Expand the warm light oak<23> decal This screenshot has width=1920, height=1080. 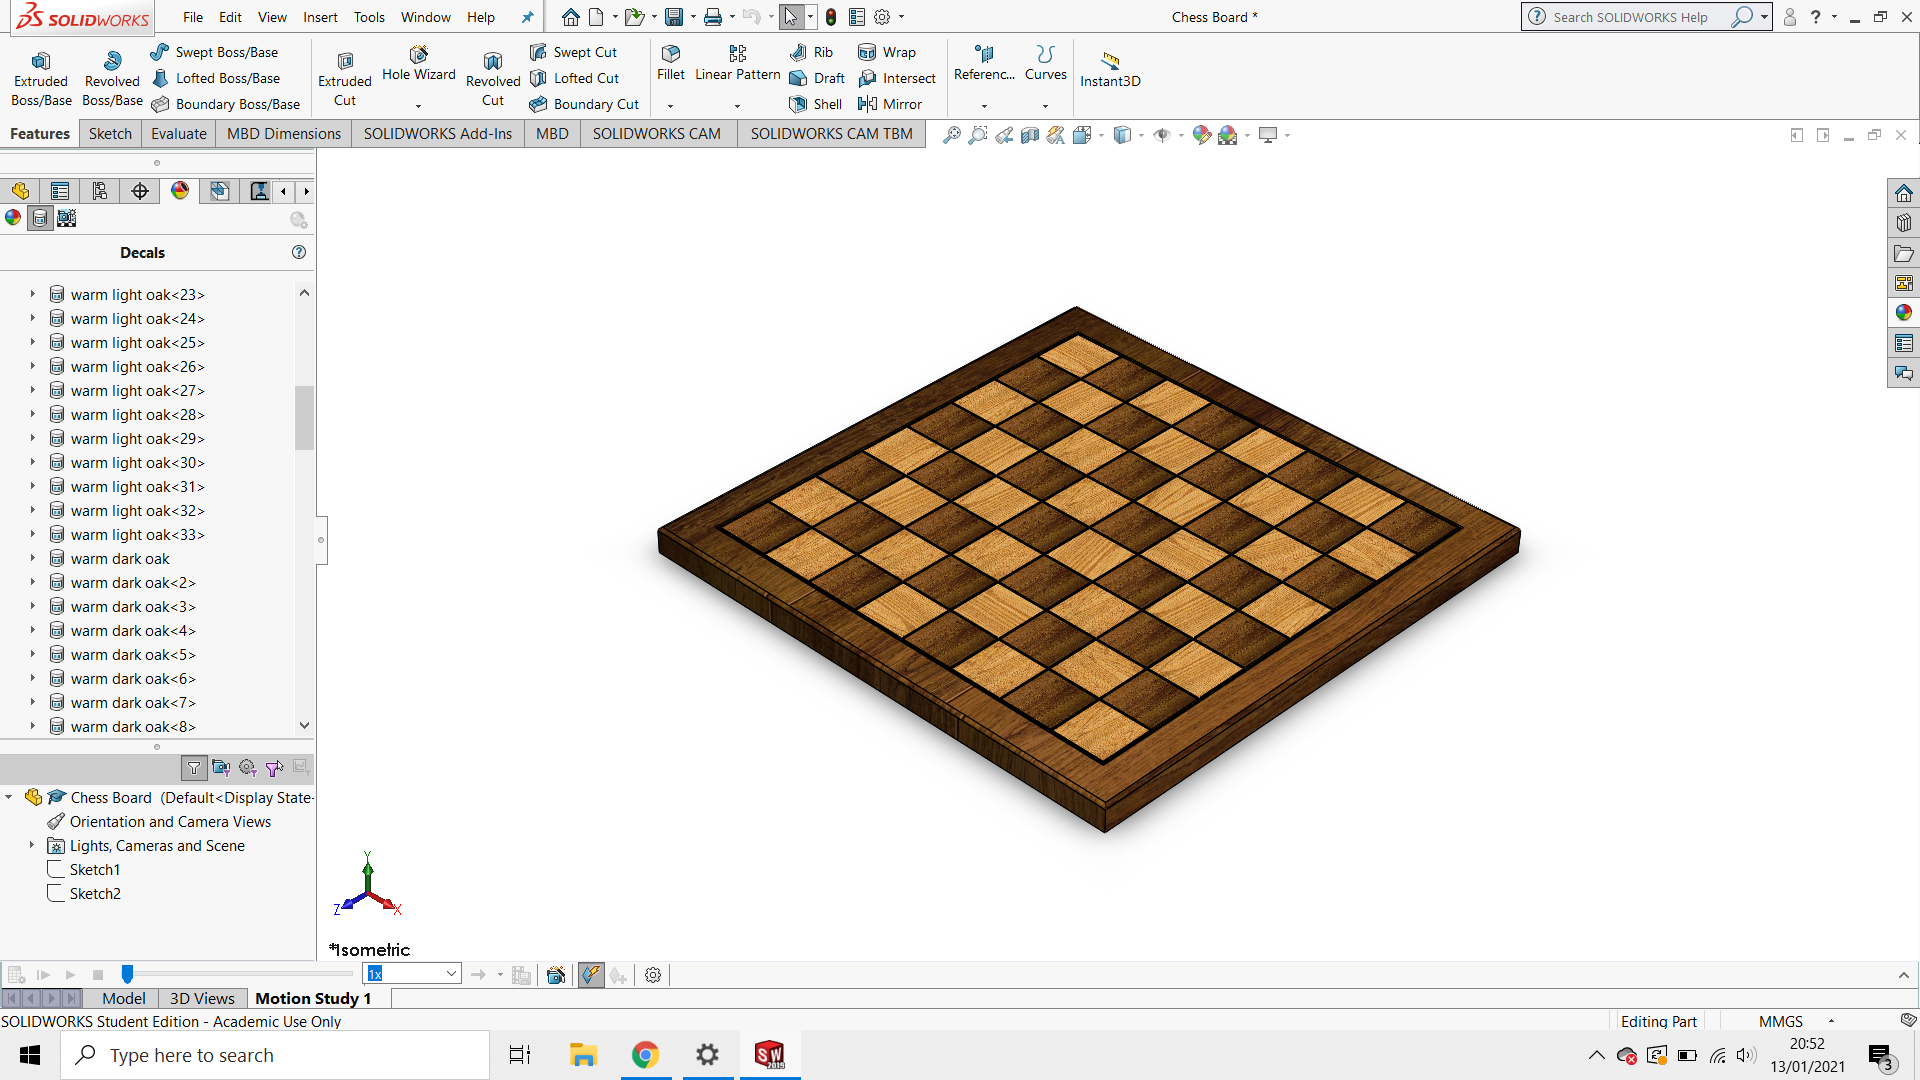click(32, 295)
